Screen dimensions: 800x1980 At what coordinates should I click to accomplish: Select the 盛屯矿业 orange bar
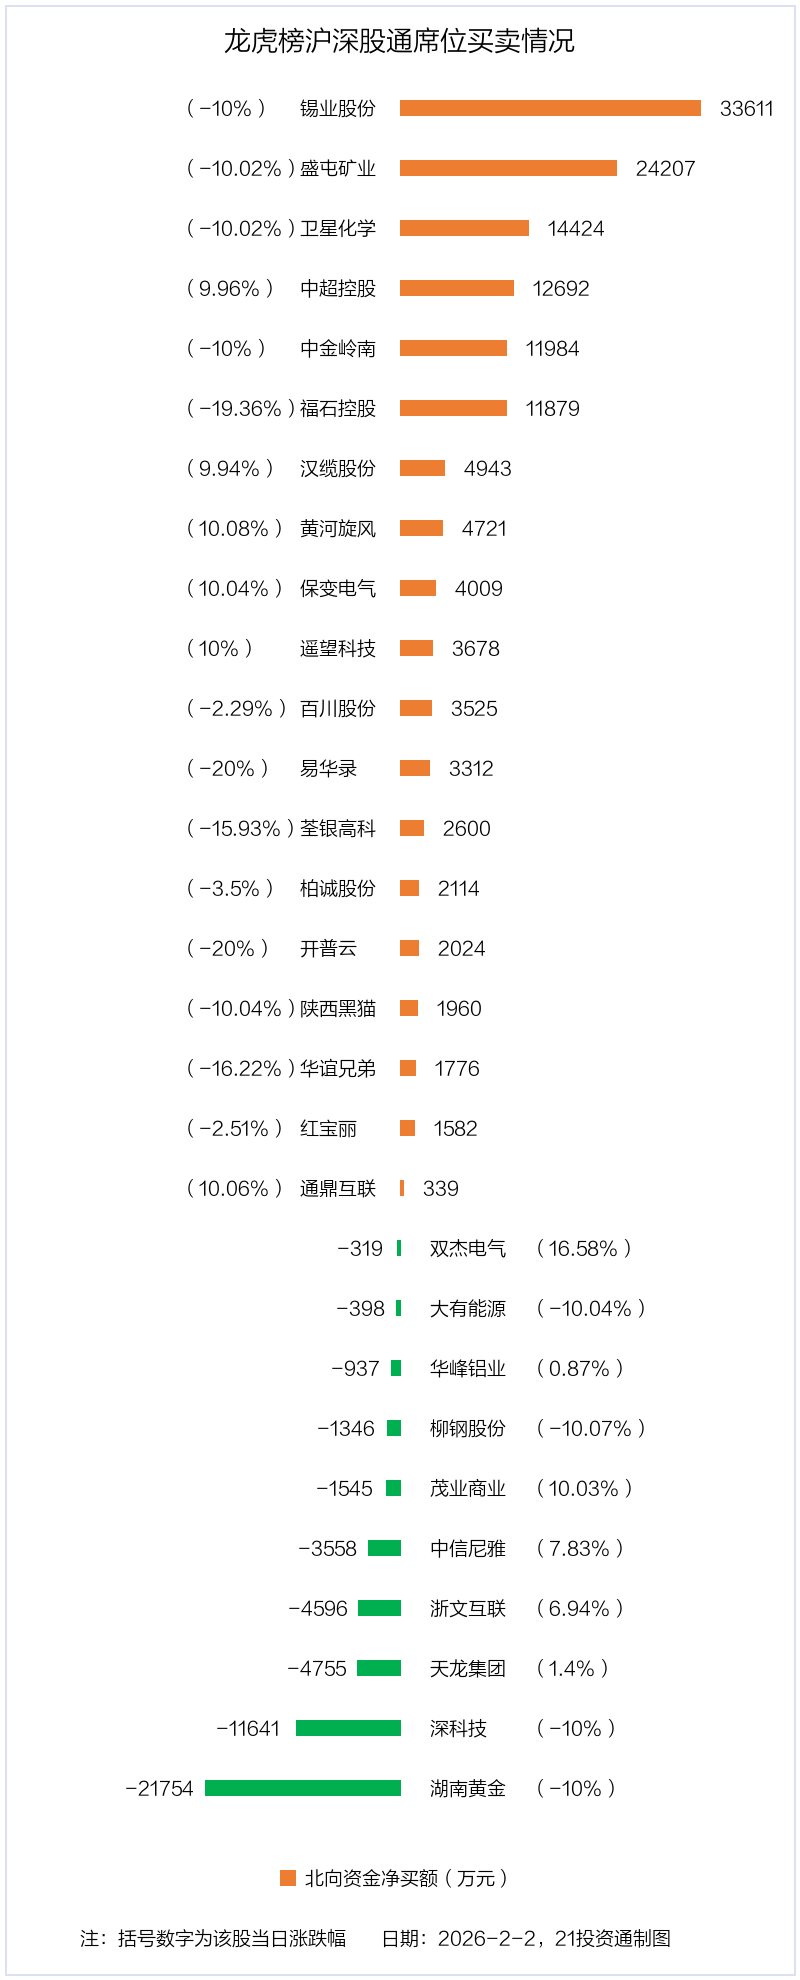(508, 168)
